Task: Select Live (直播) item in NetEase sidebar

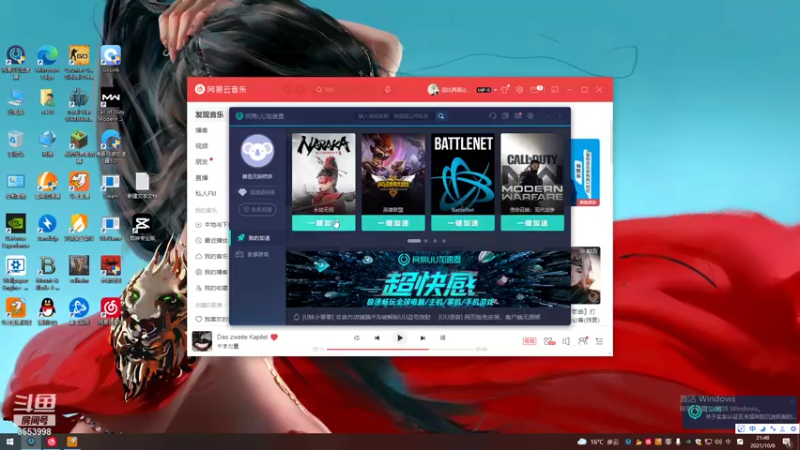Action: tap(202, 178)
